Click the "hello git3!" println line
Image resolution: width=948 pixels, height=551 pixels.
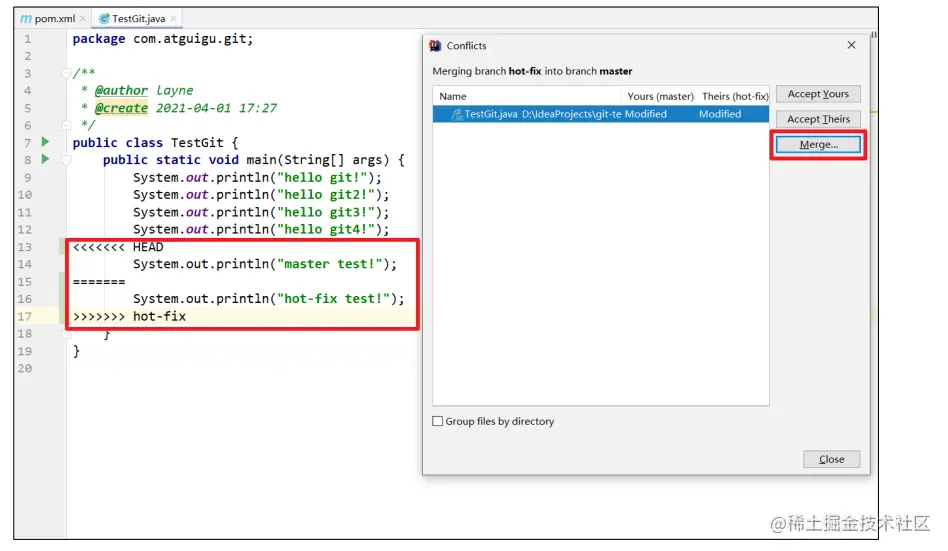261,212
